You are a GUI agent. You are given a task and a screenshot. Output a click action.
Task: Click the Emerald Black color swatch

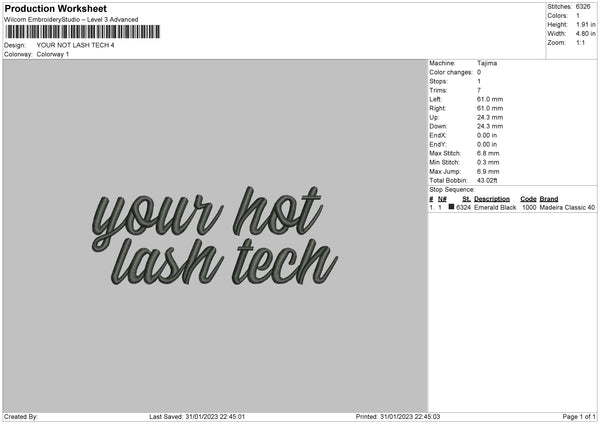point(452,207)
